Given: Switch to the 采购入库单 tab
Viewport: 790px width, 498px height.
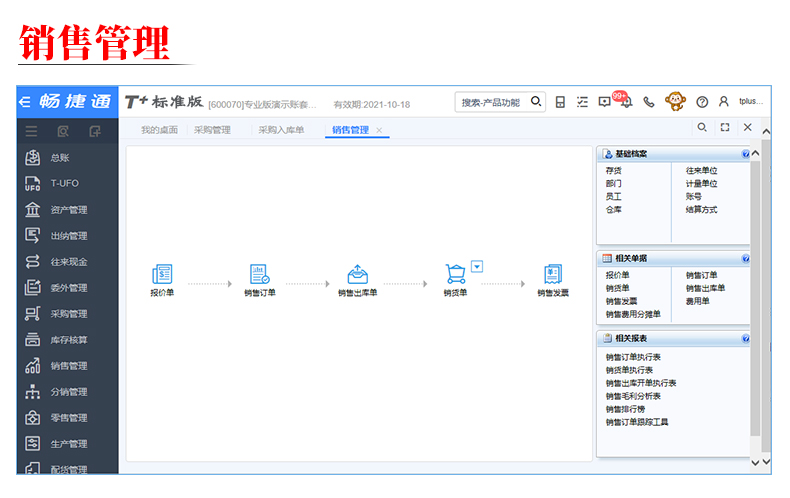Looking at the screenshot, I should click(281, 130).
